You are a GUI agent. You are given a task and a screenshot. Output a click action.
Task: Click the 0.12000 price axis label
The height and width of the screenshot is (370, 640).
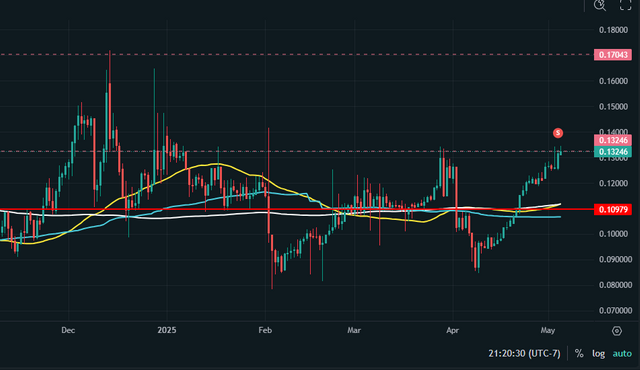coord(613,183)
